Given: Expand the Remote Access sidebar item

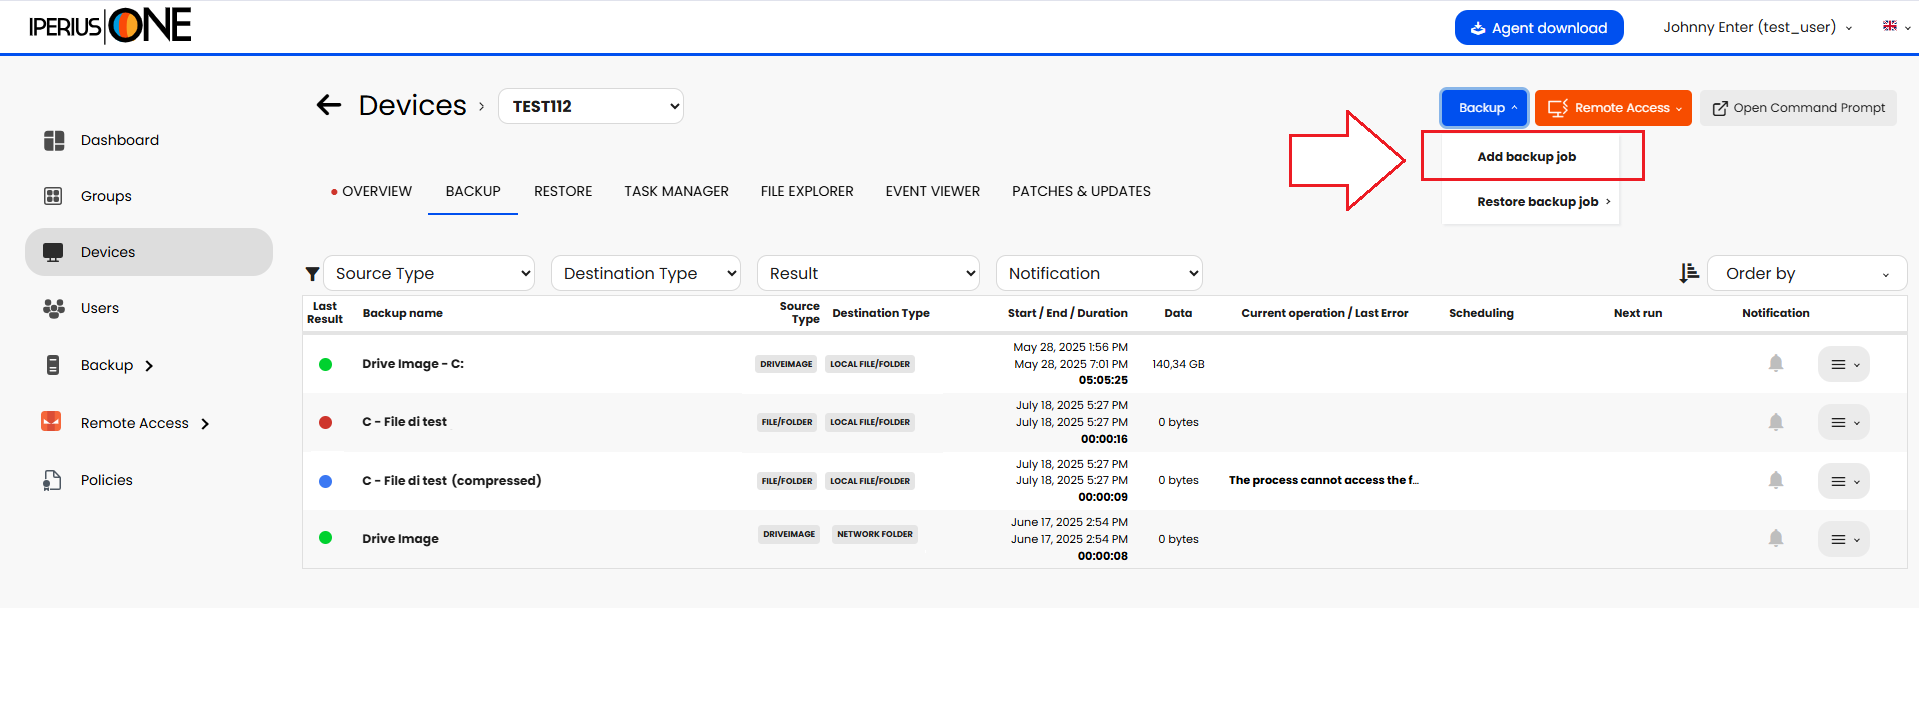Looking at the screenshot, I should (205, 424).
